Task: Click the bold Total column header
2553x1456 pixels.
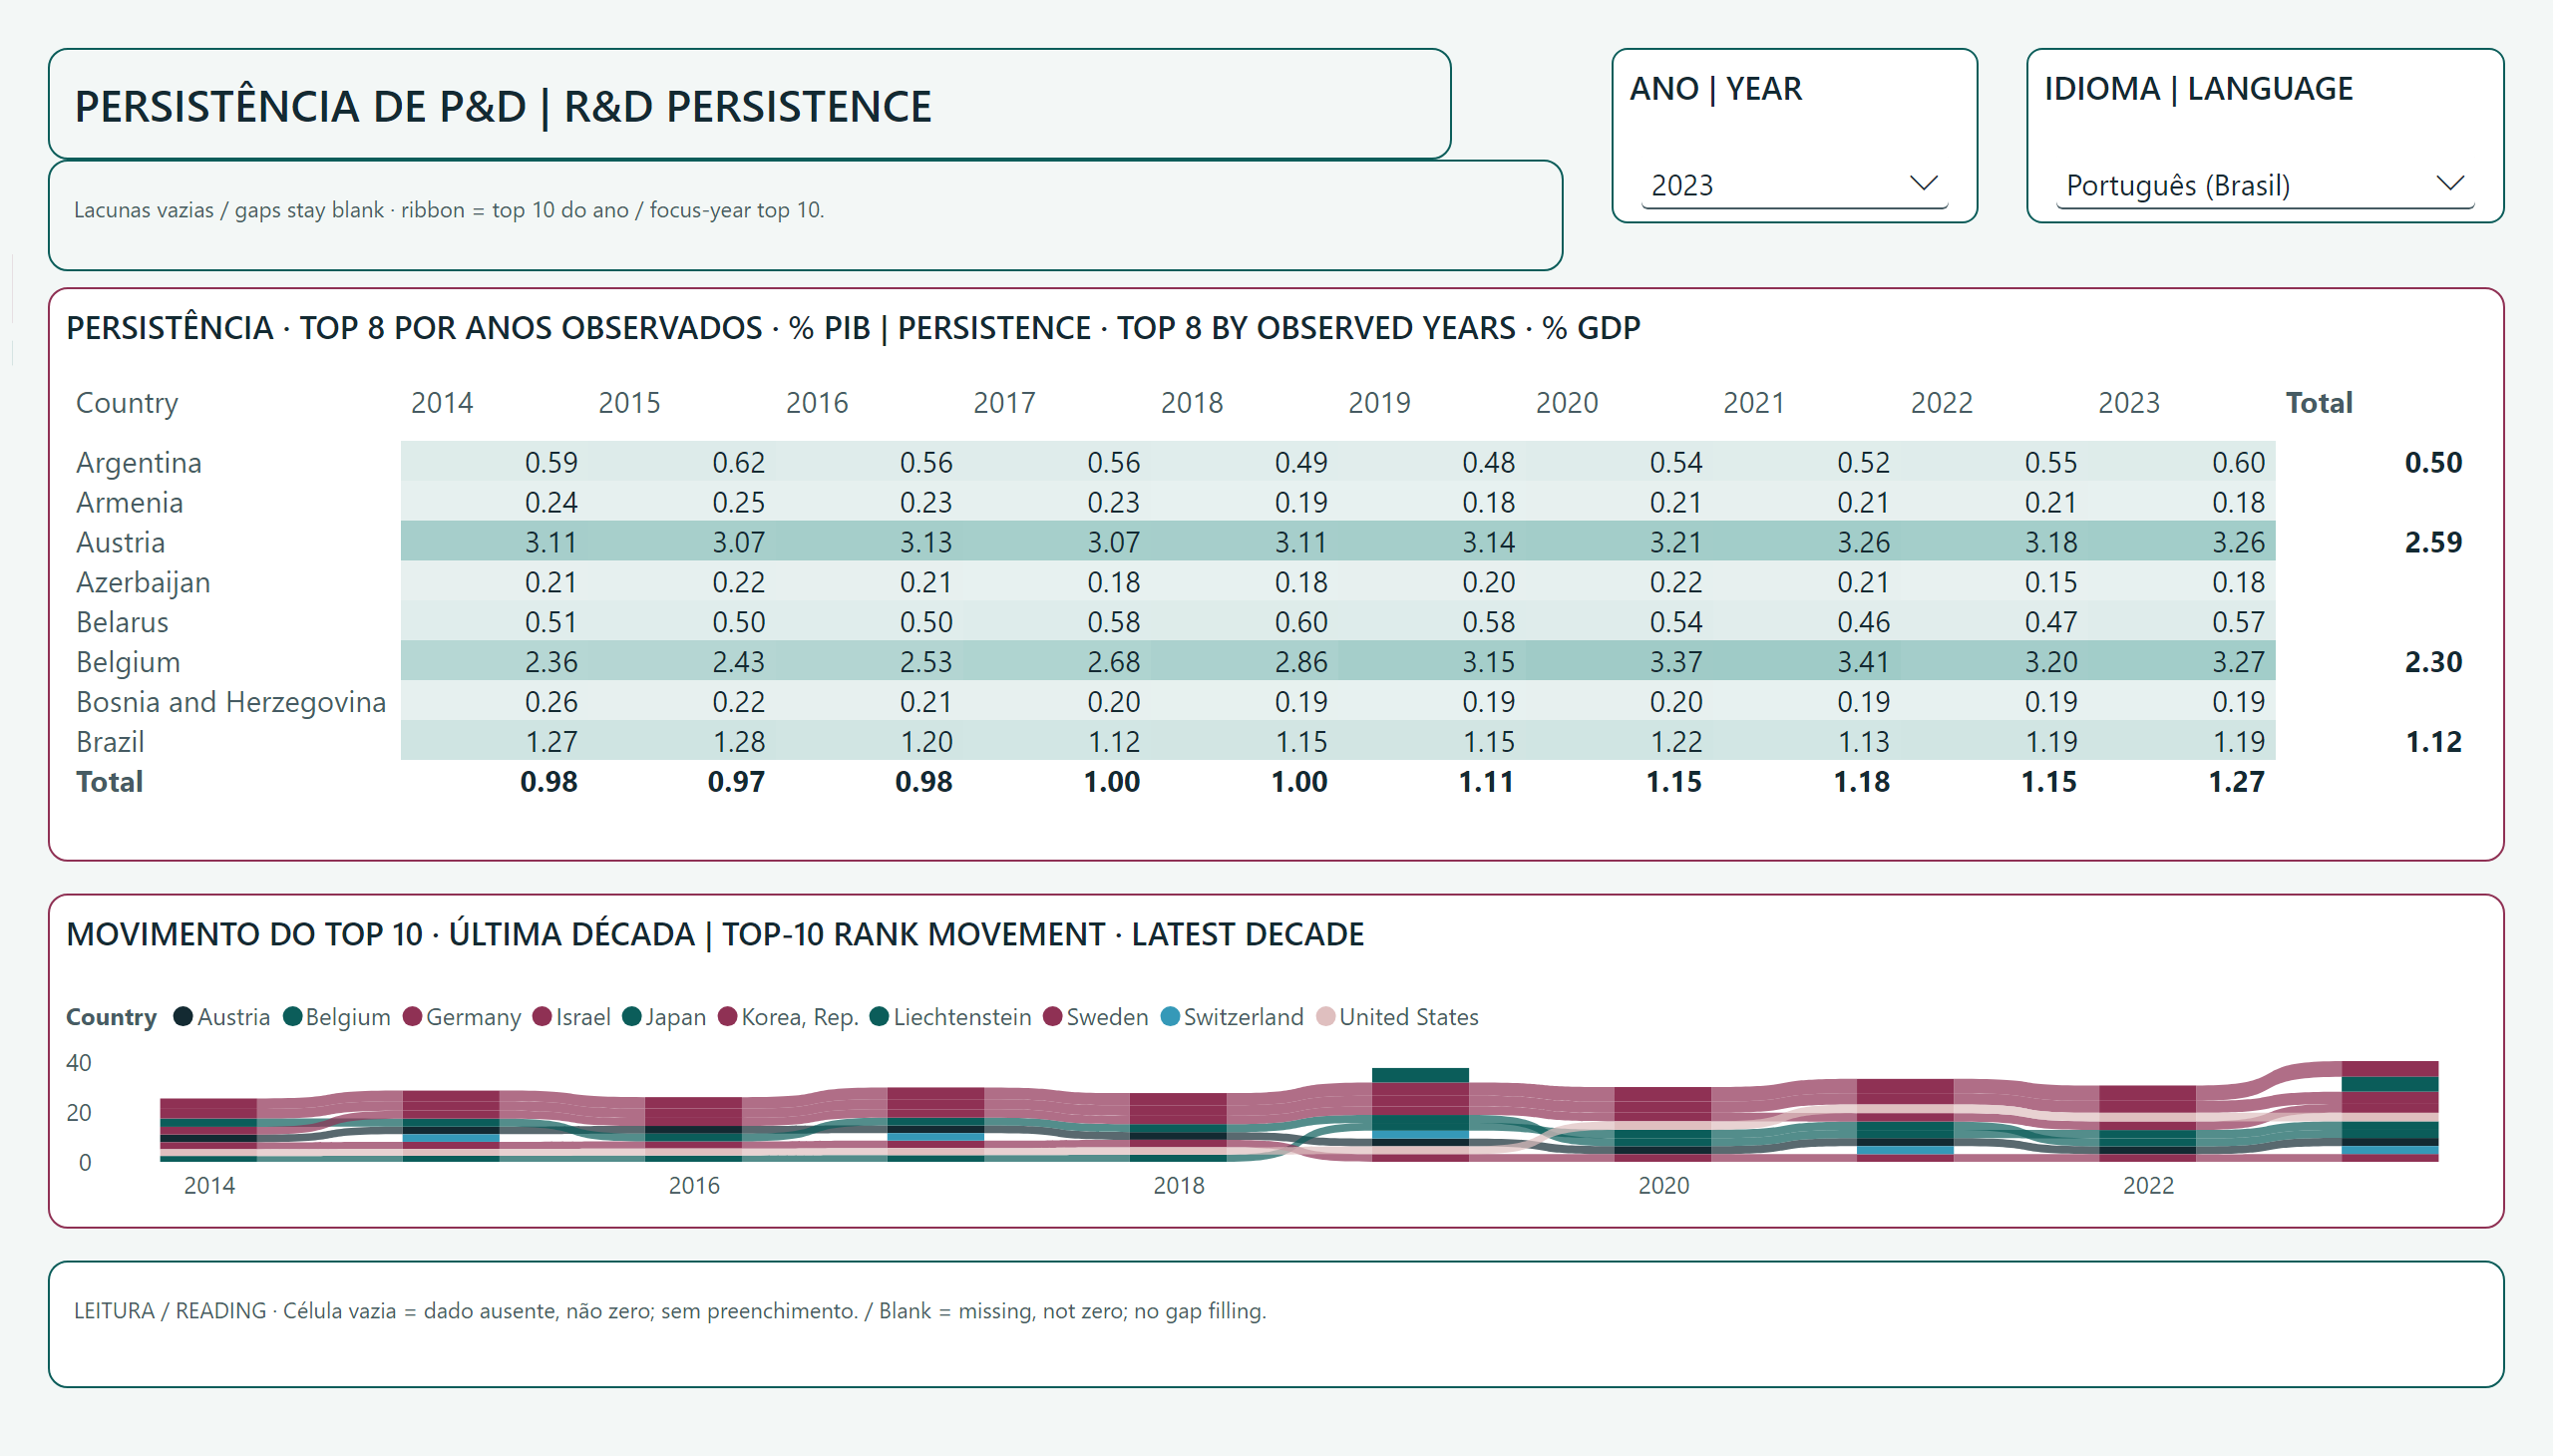Action: [x=2319, y=403]
